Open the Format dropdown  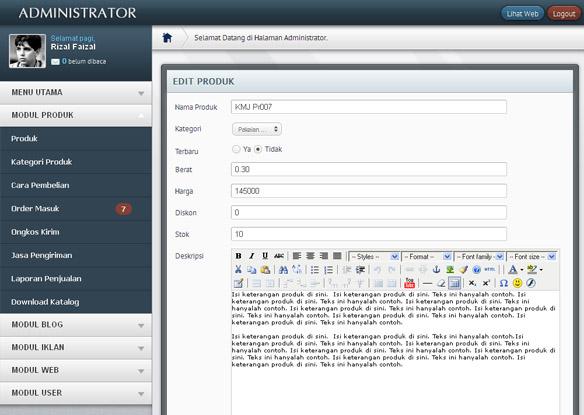(427, 256)
